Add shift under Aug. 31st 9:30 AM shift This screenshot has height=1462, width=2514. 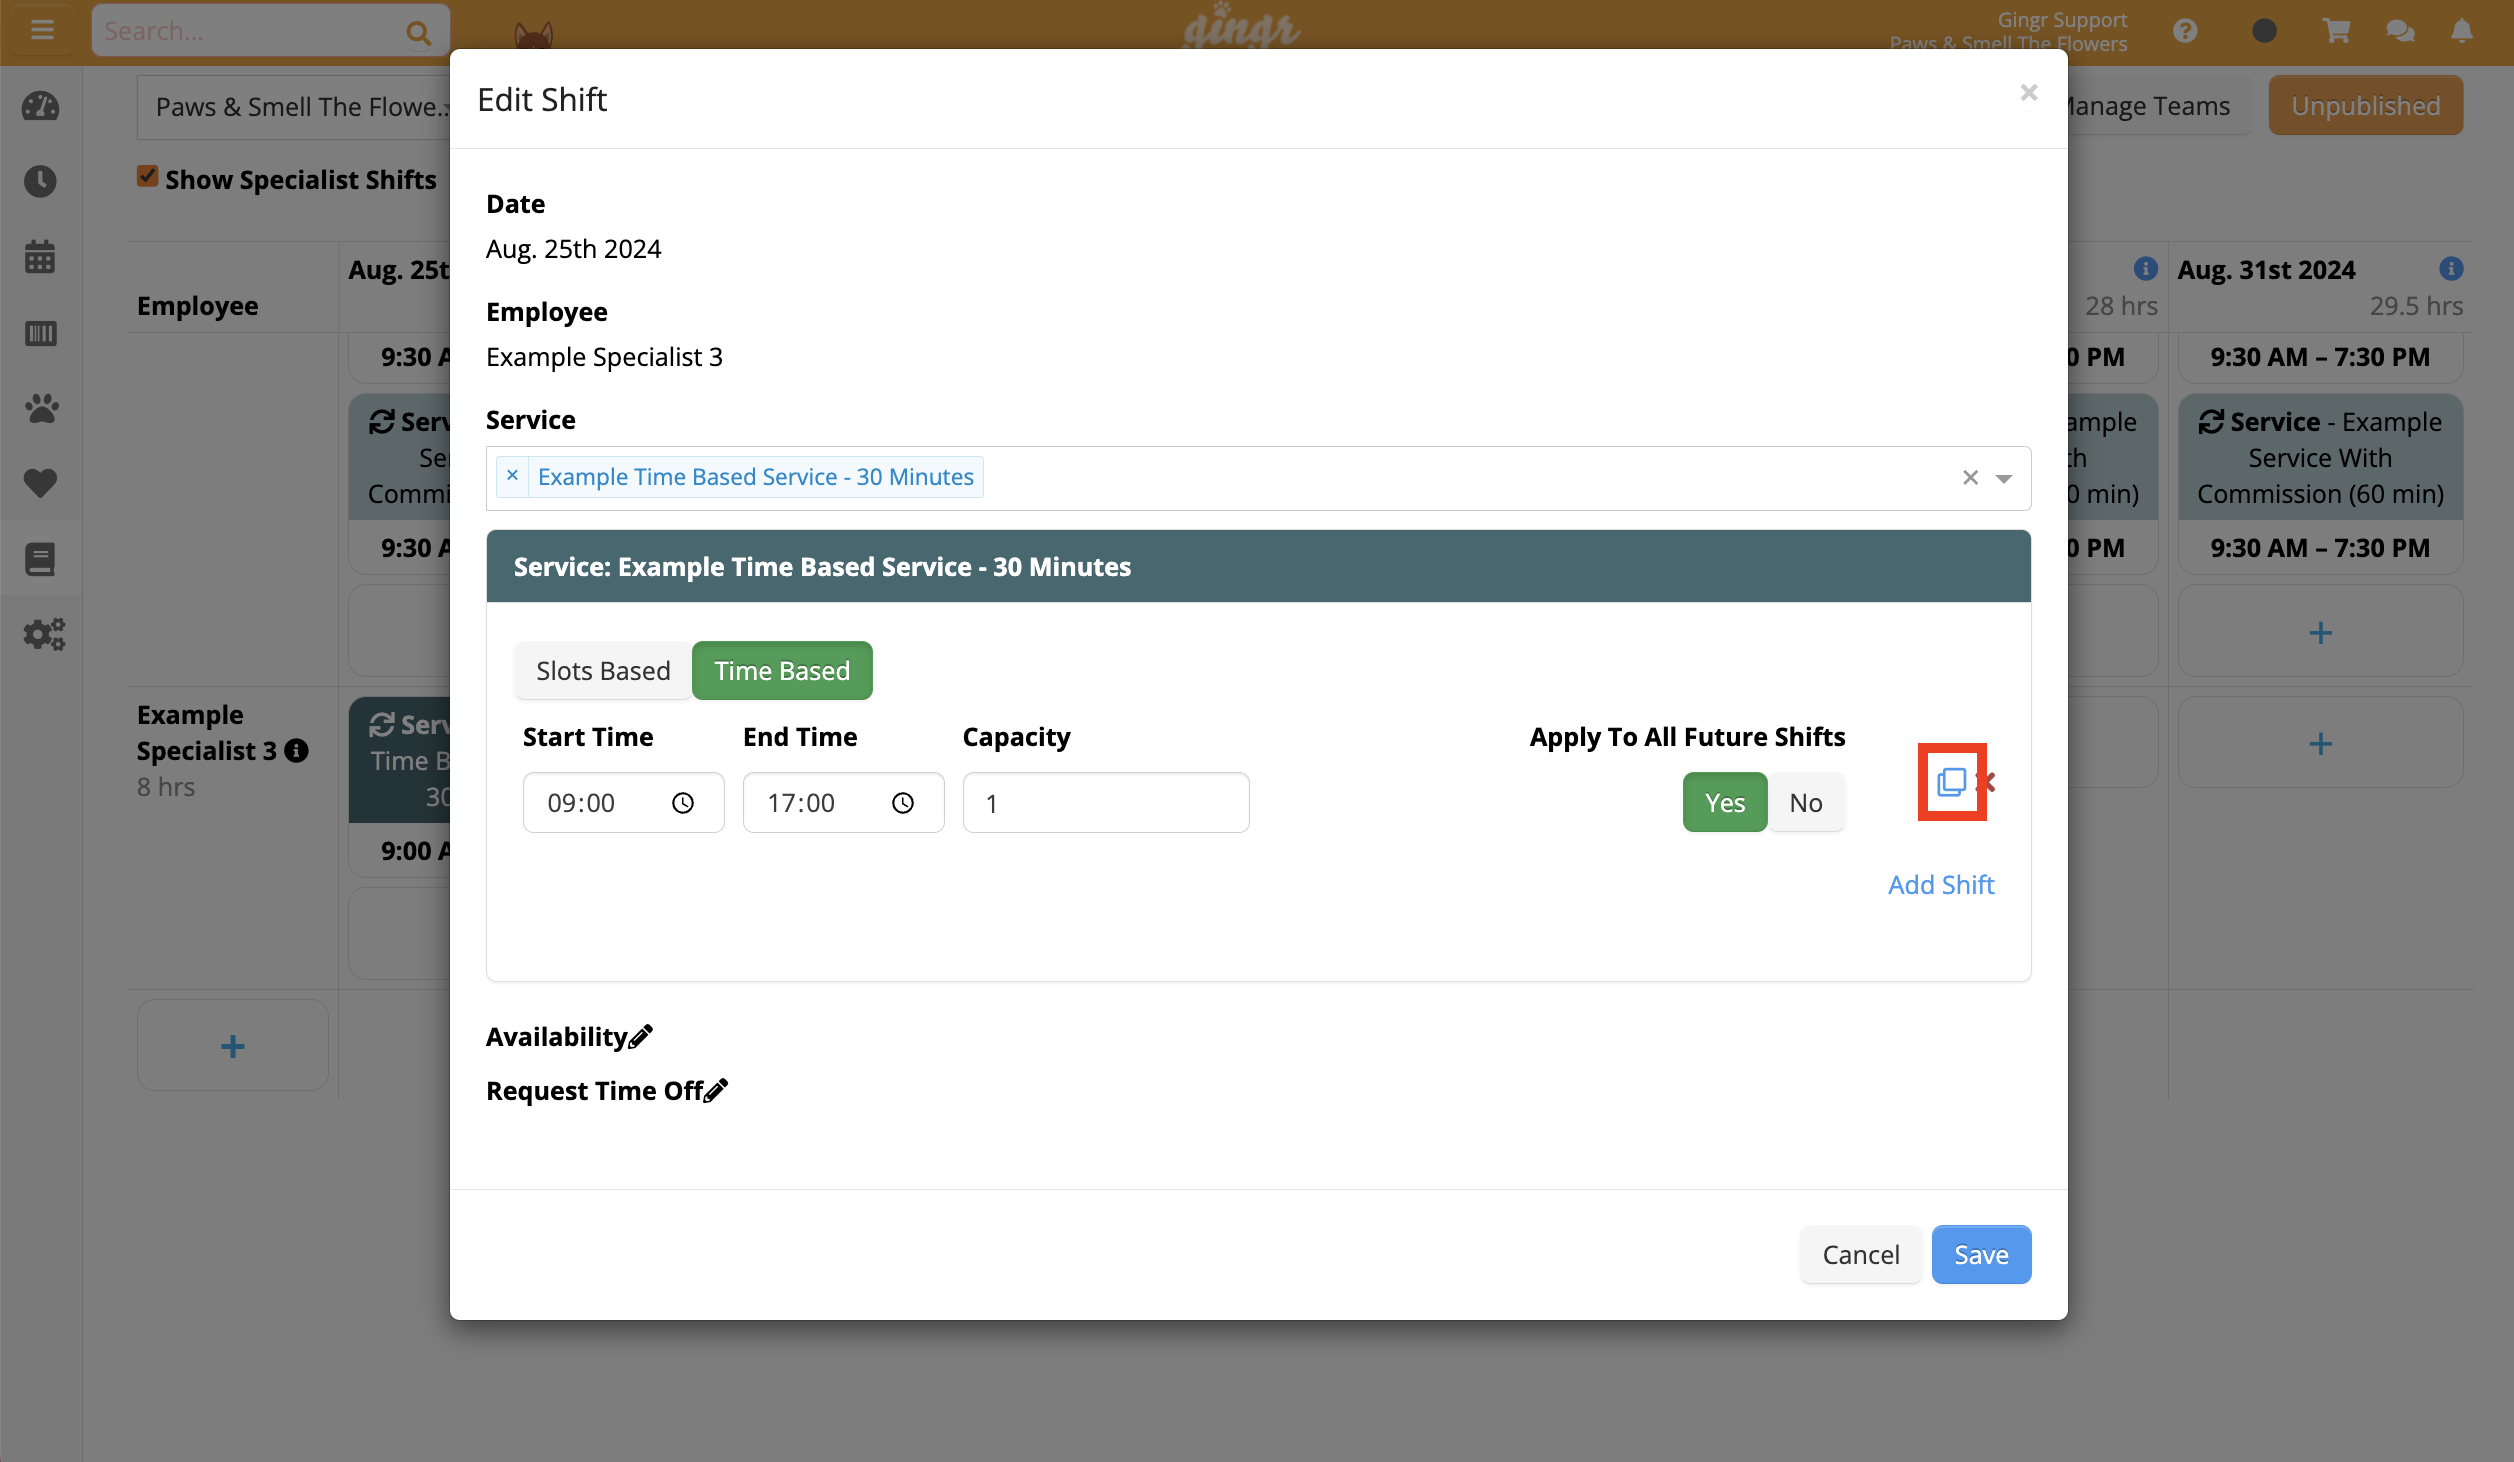(x=2320, y=632)
